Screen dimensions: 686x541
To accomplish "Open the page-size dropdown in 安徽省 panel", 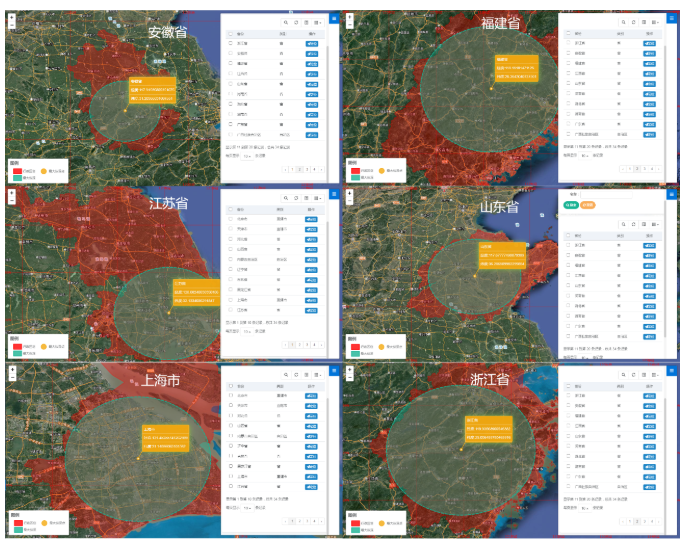I will pyautogui.click(x=247, y=156).
